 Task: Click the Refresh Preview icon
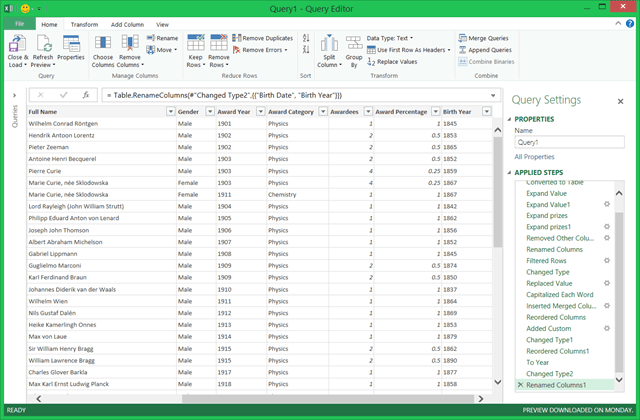(x=43, y=45)
